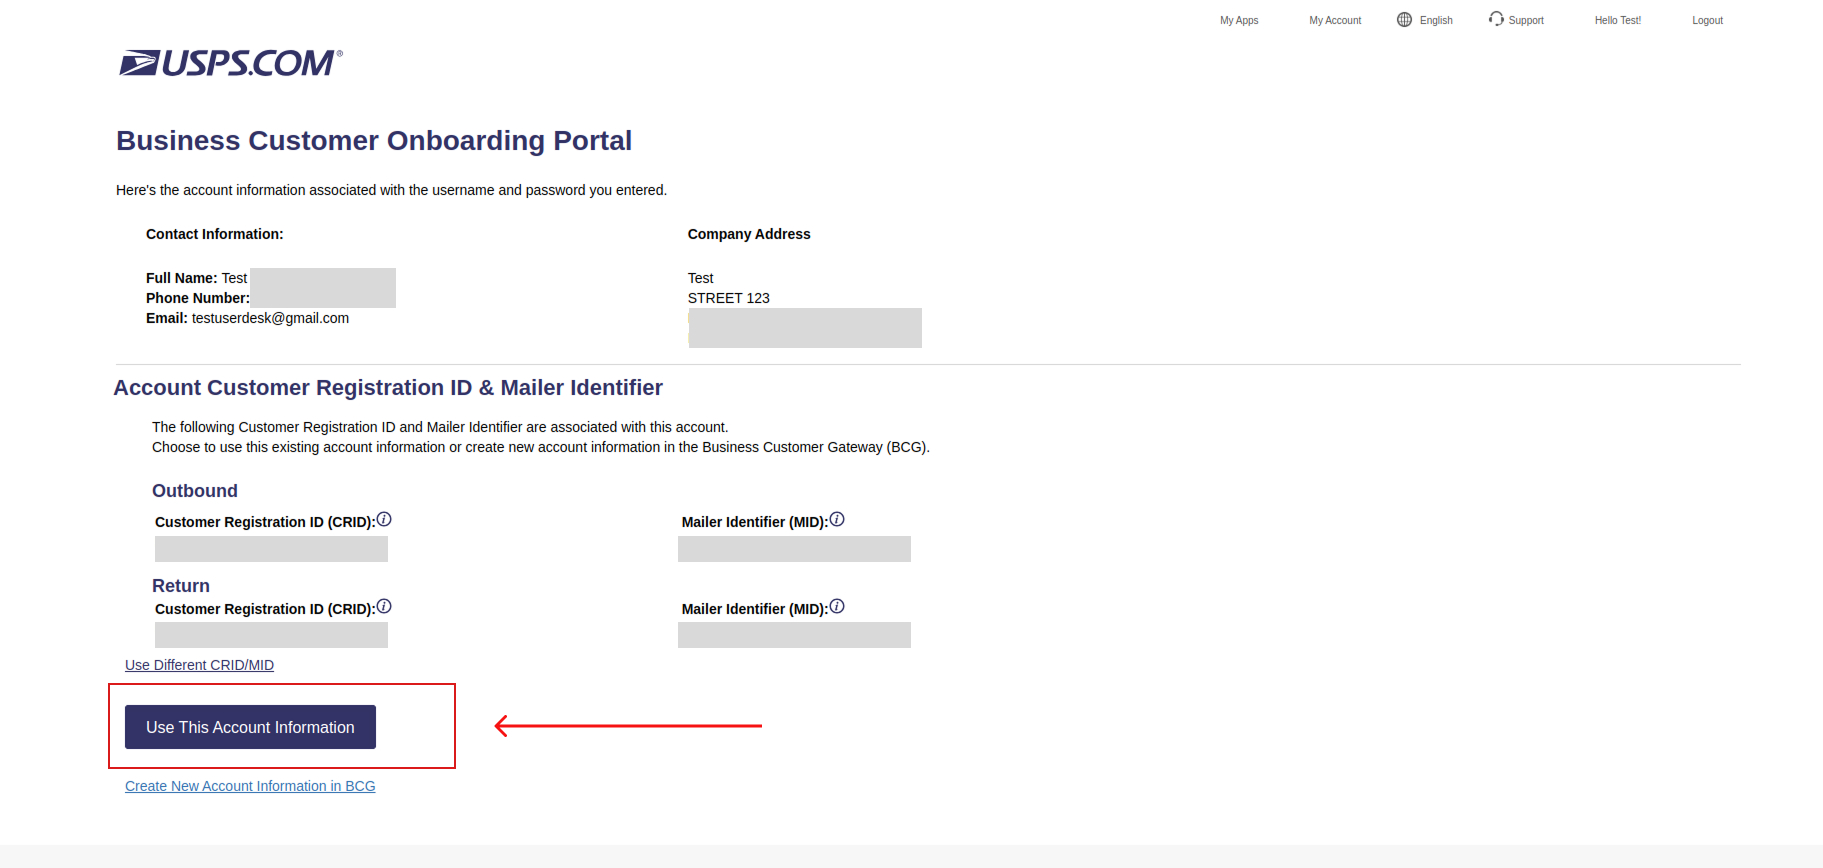
Task: Log out via the Logout link
Action: click(1707, 20)
